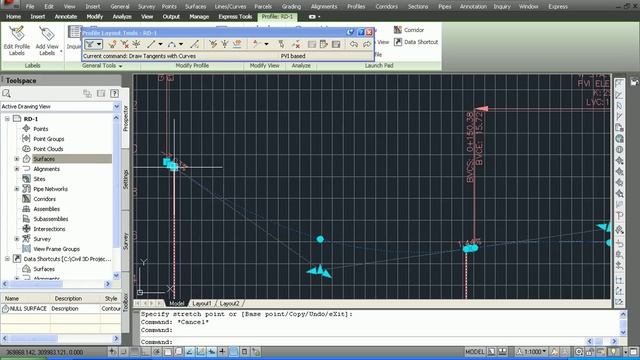Click the Toolspace help question-mark icon
The width and height of the screenshot is (640, 360).
114,93
